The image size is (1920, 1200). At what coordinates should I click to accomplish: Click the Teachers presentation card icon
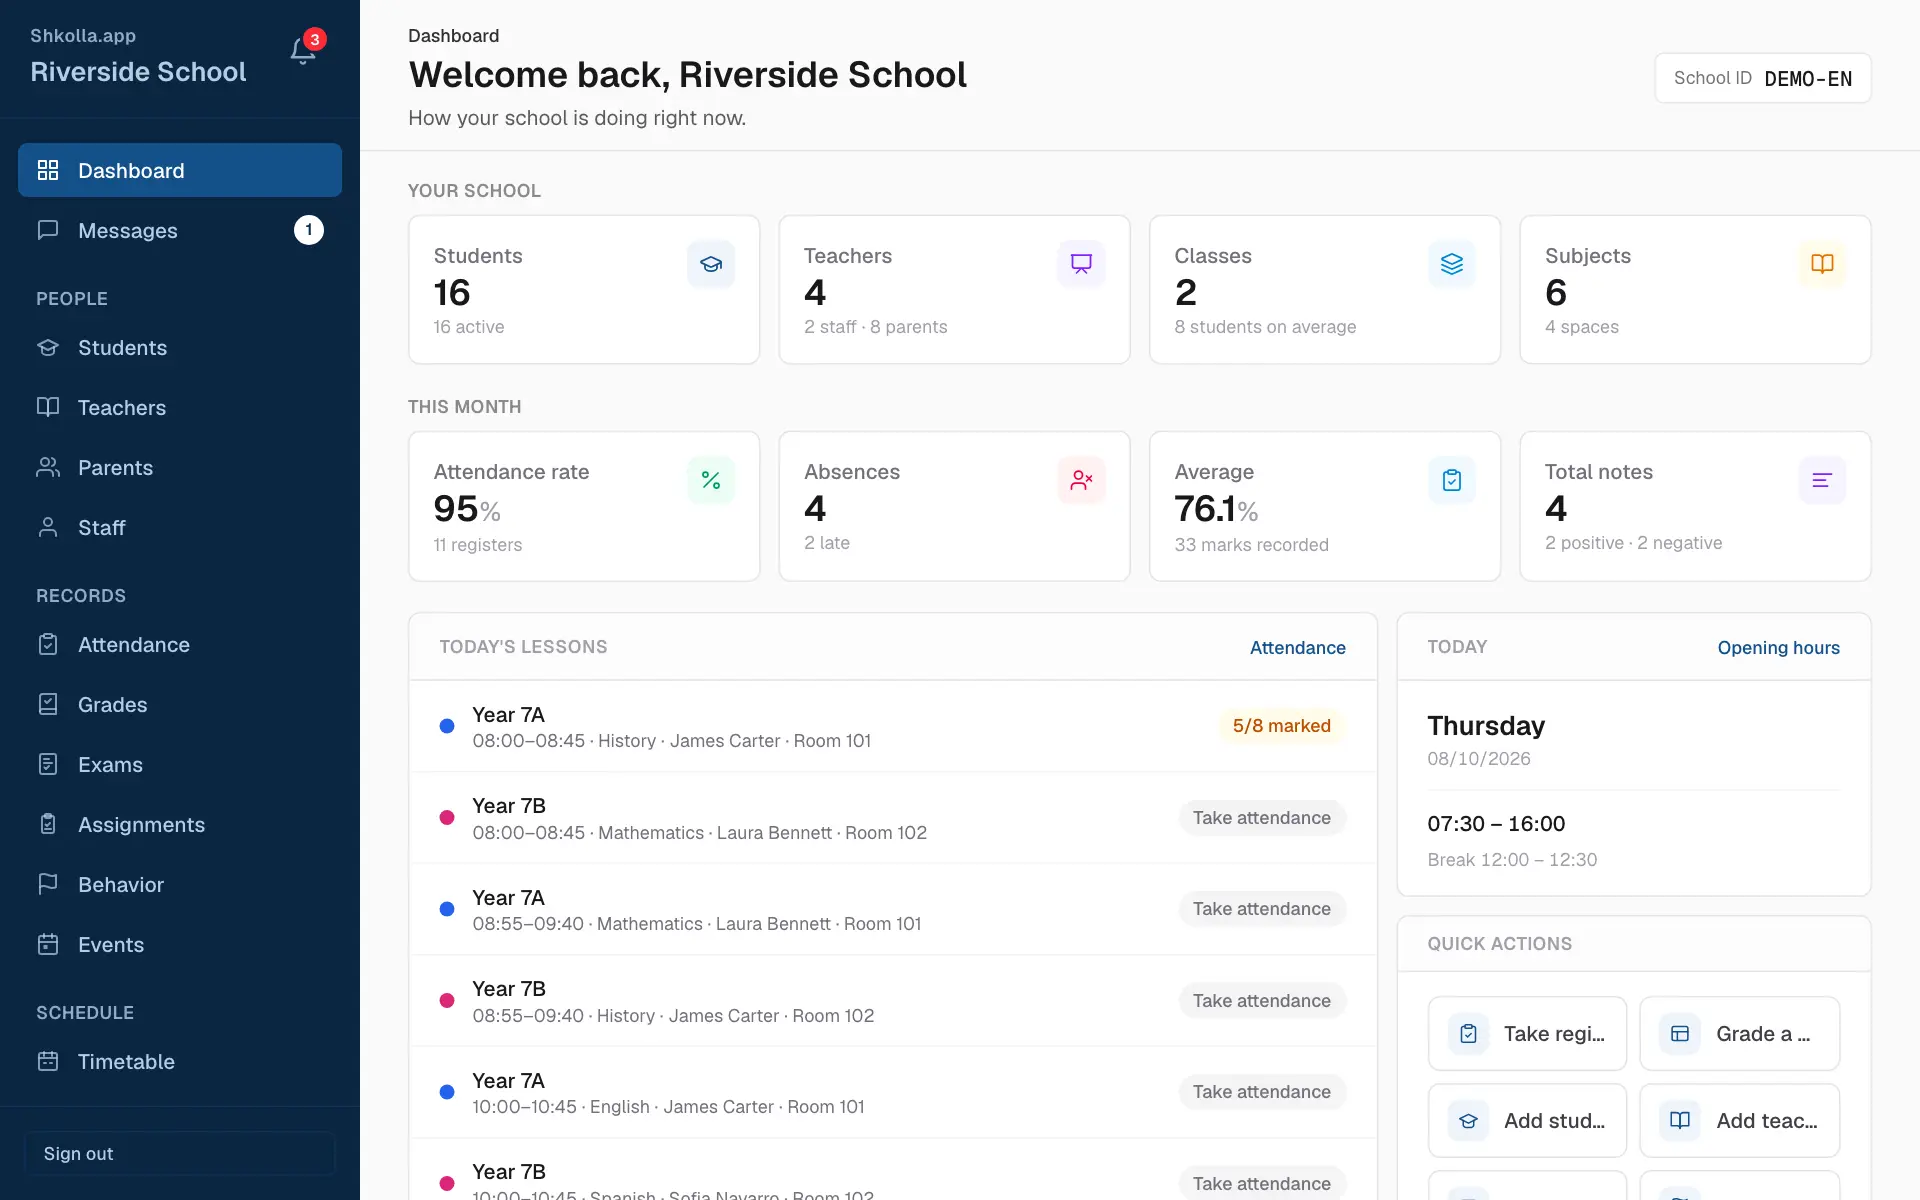click(x=1081, y=264)
